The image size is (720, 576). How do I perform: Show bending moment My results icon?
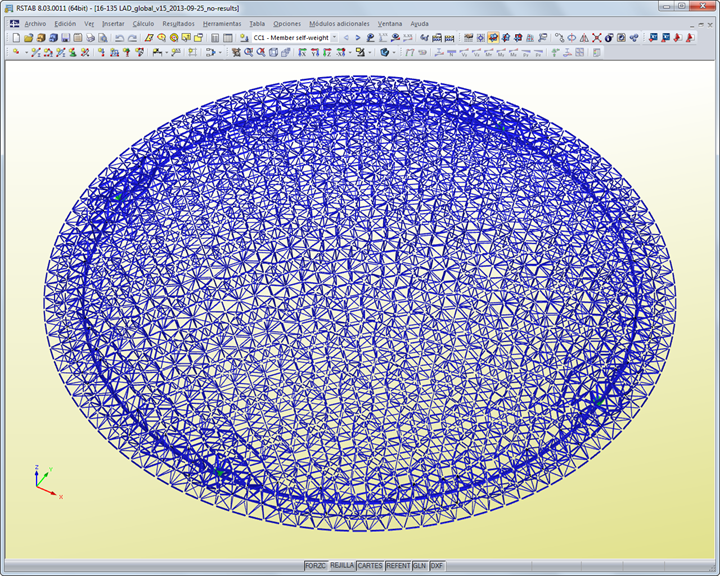[501, 52]
